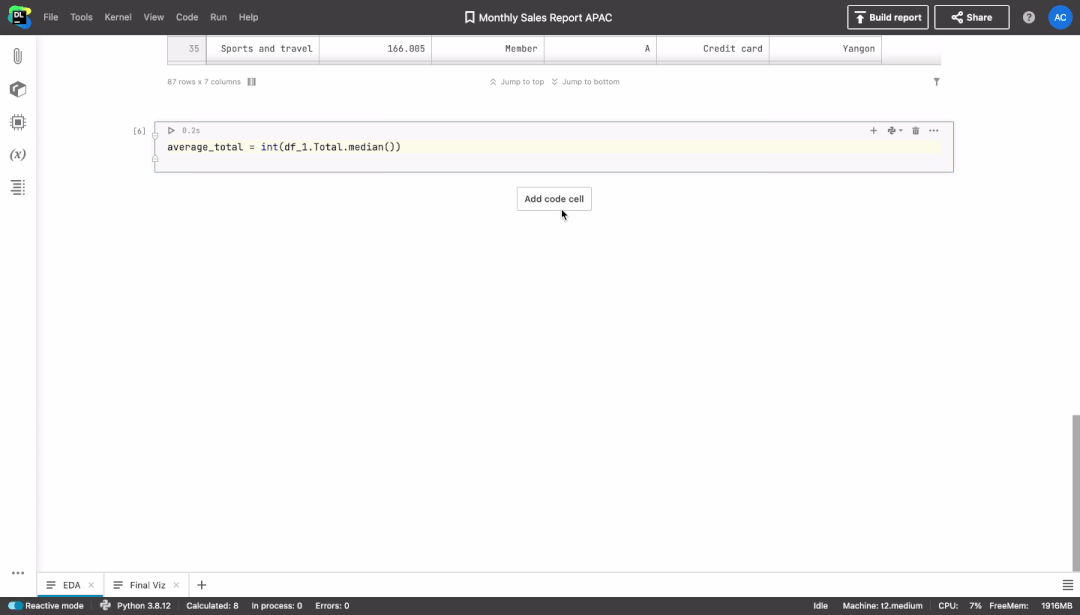This screenshot has height=615, width=1080.
Task: Click the help question mark icon
Action: (x=1028, y=17)
